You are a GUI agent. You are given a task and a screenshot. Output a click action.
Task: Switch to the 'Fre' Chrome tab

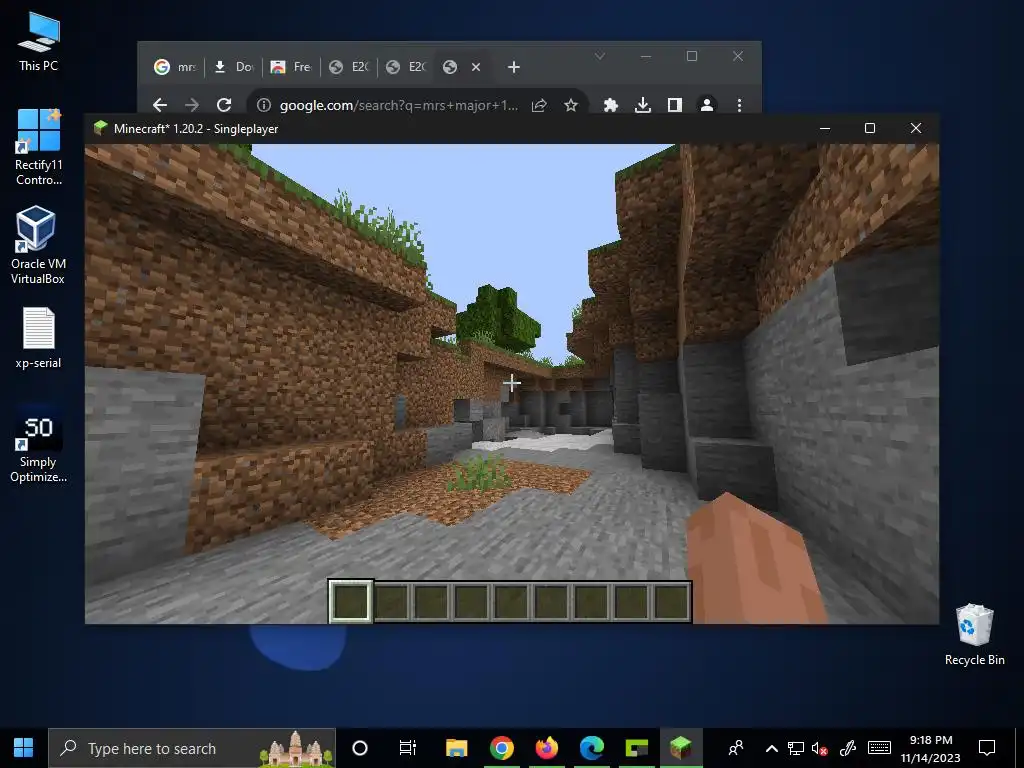[291, 67]
